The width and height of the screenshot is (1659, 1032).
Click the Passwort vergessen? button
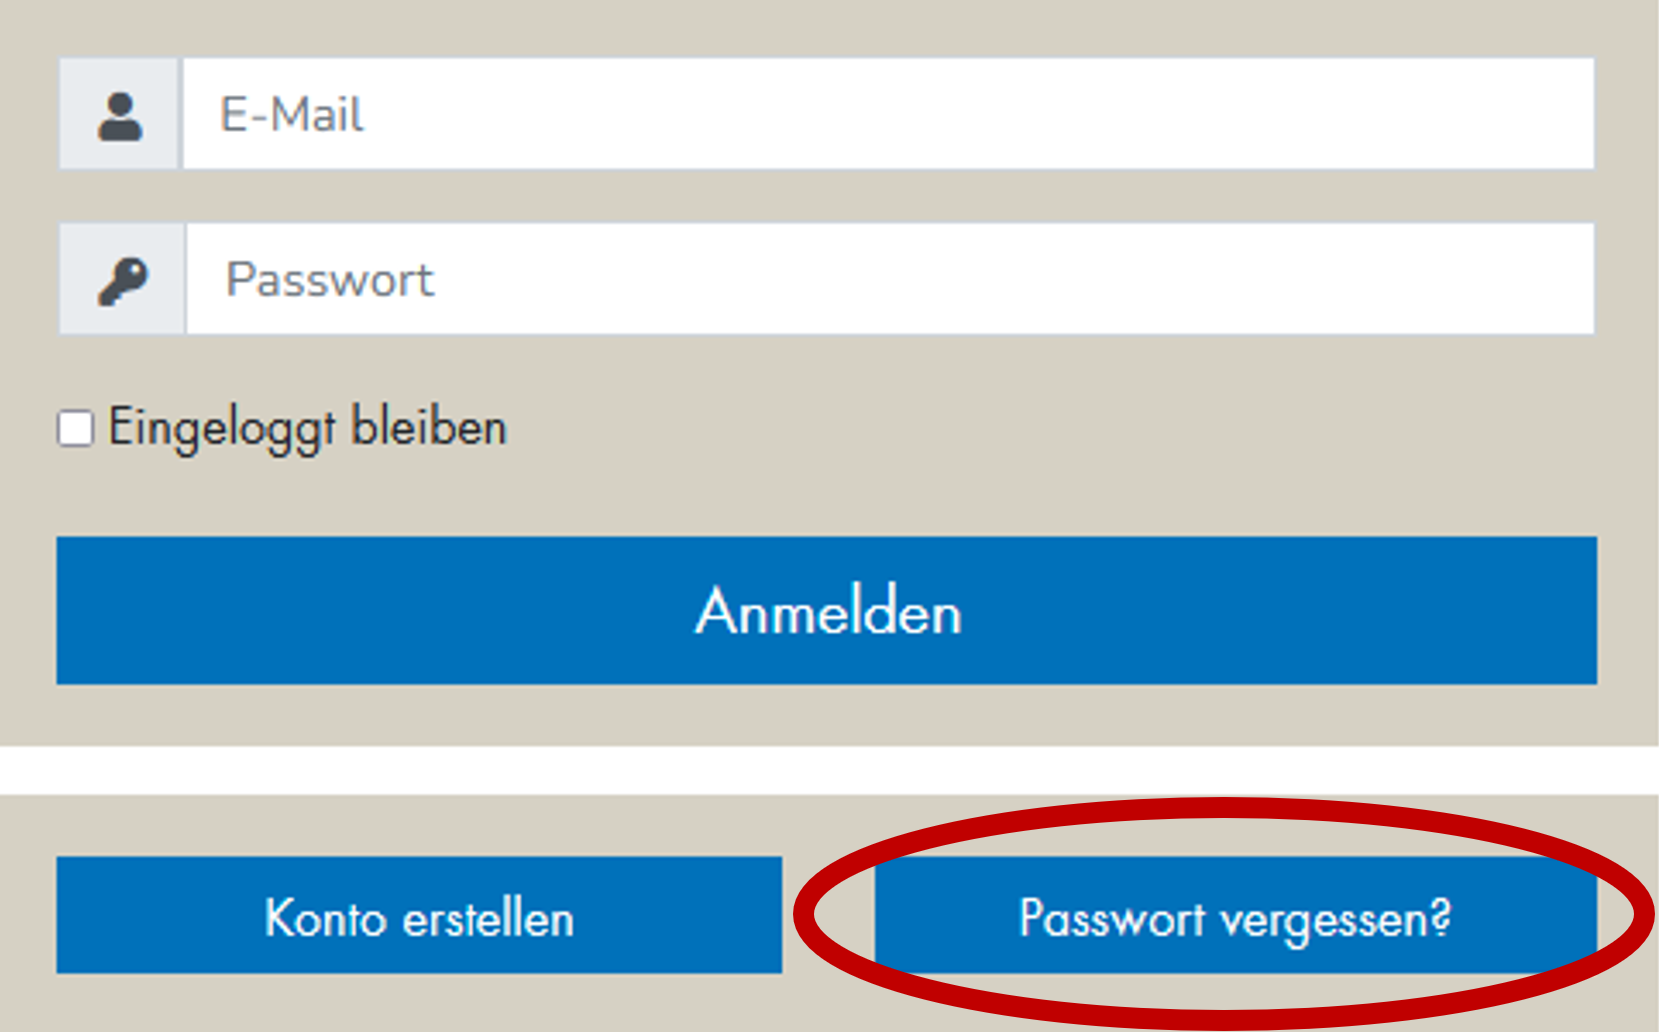click(1235, 916)
